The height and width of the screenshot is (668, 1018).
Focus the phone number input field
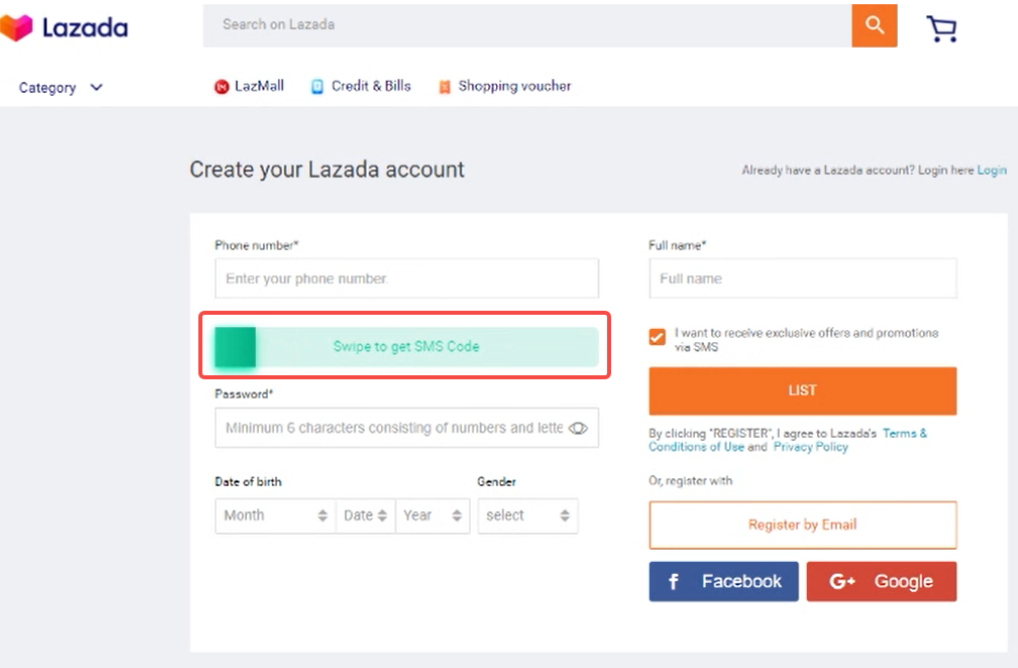point(406,279)
